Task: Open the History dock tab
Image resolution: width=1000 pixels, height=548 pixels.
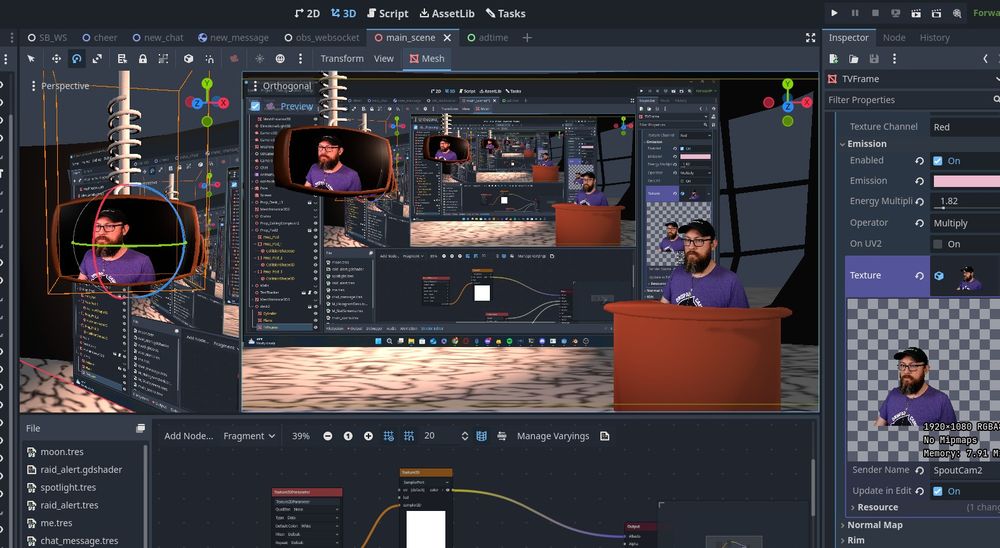Action: pyautogui.click(x=934, y=38)
